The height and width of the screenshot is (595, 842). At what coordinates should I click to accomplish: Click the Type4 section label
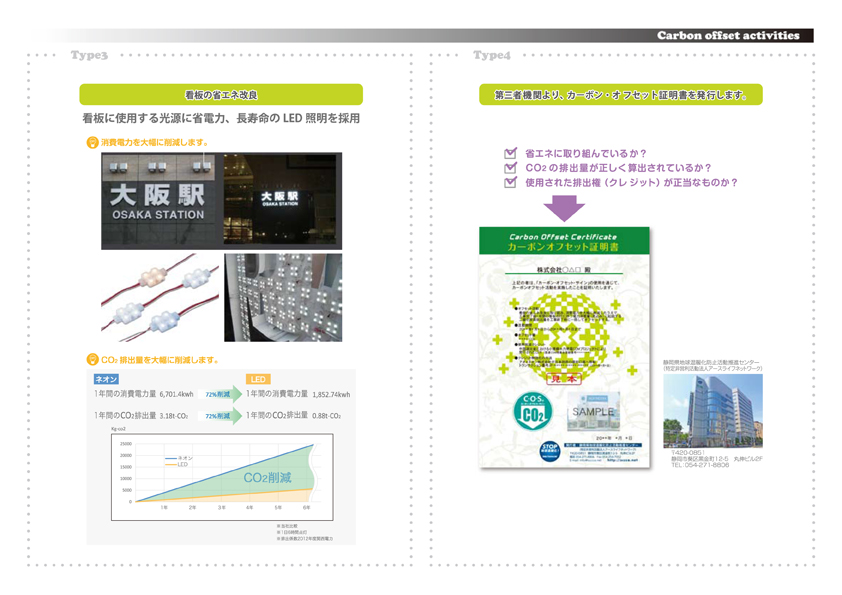tap(492, 55)
